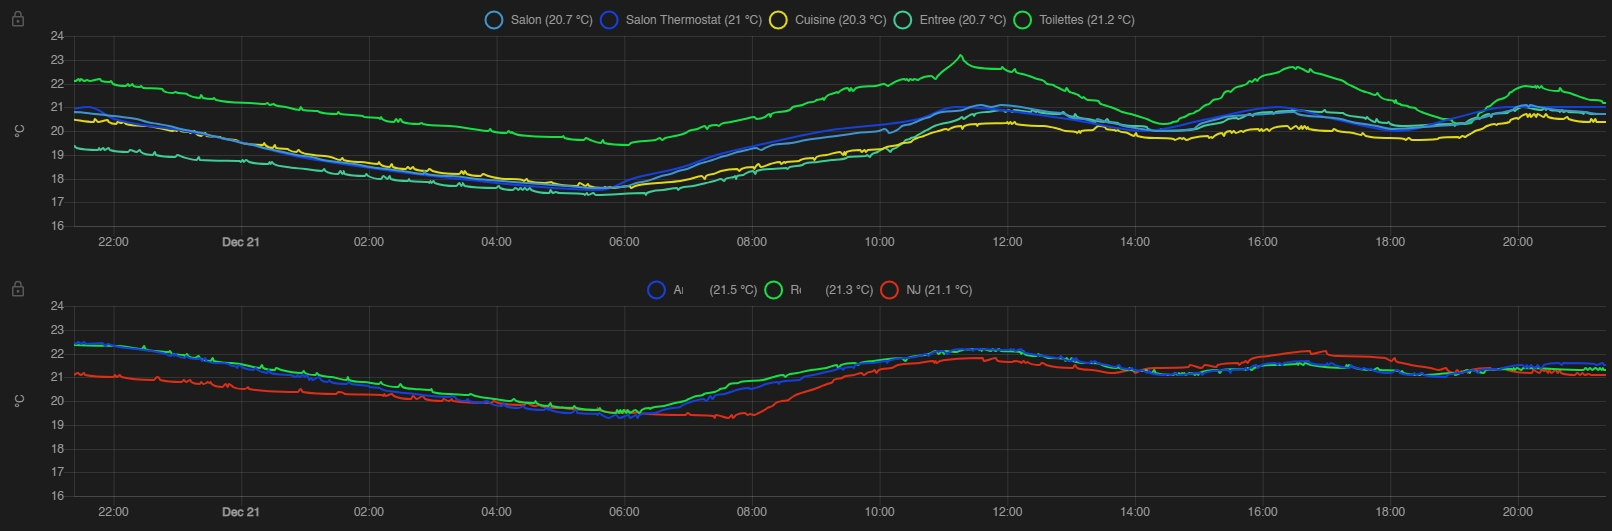Toggle the Toilettes (21.2 °C) legend item
1612x531 pixels.
click(x=1074, y=20)
